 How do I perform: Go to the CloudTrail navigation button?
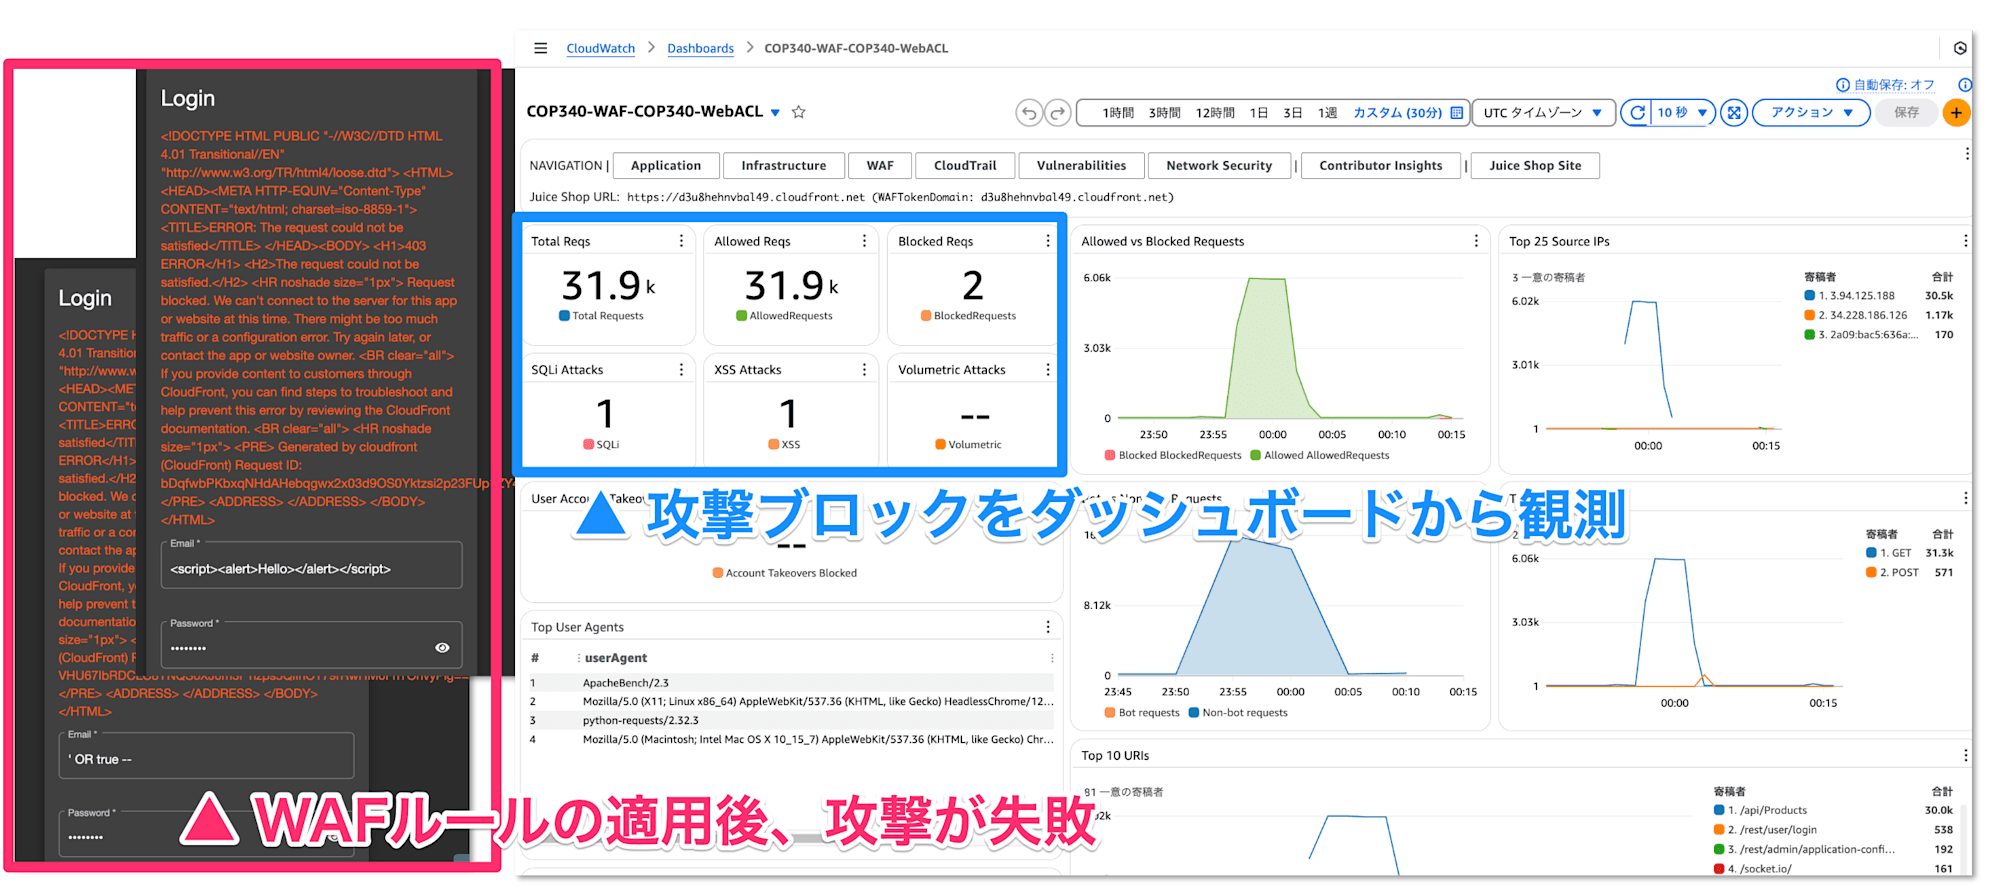965,166
